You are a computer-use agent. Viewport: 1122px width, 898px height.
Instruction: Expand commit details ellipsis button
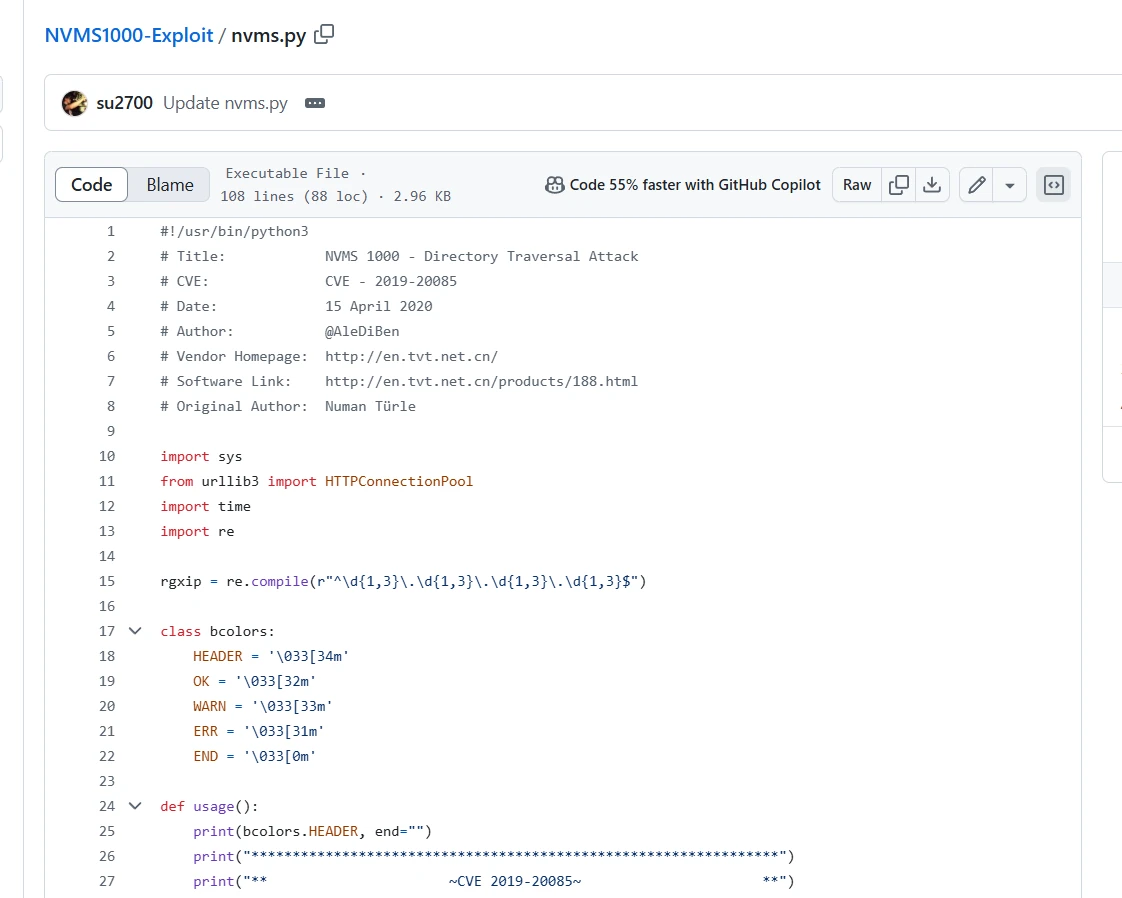(315, 103)
